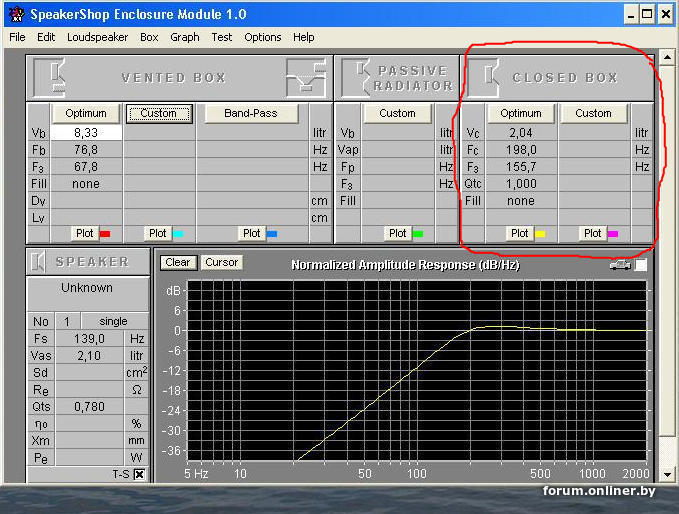Open the Options menu
The width and height of the screenshot is (679, 514).
pos(262,37)
